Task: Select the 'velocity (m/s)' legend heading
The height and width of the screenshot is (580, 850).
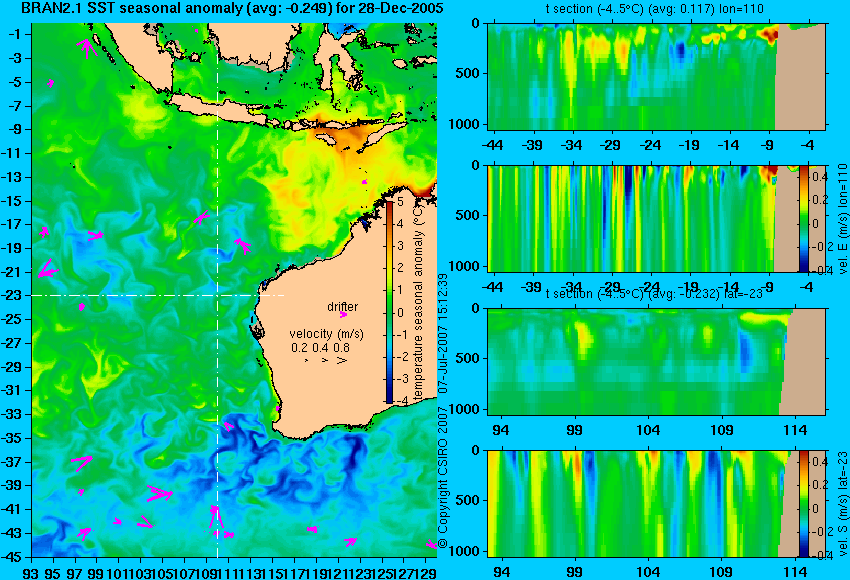Action: (x=326, y=334)
